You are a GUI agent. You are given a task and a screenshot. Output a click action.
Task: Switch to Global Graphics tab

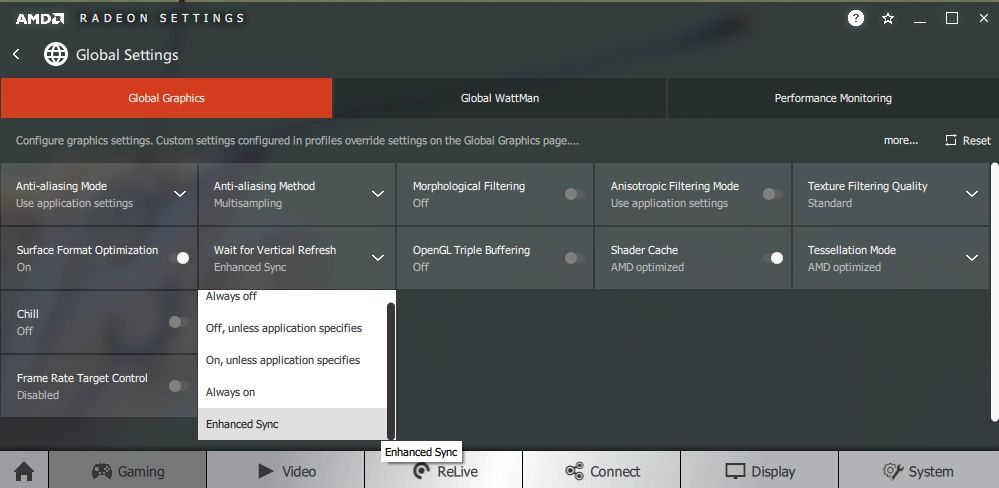[x=166, y=98]
